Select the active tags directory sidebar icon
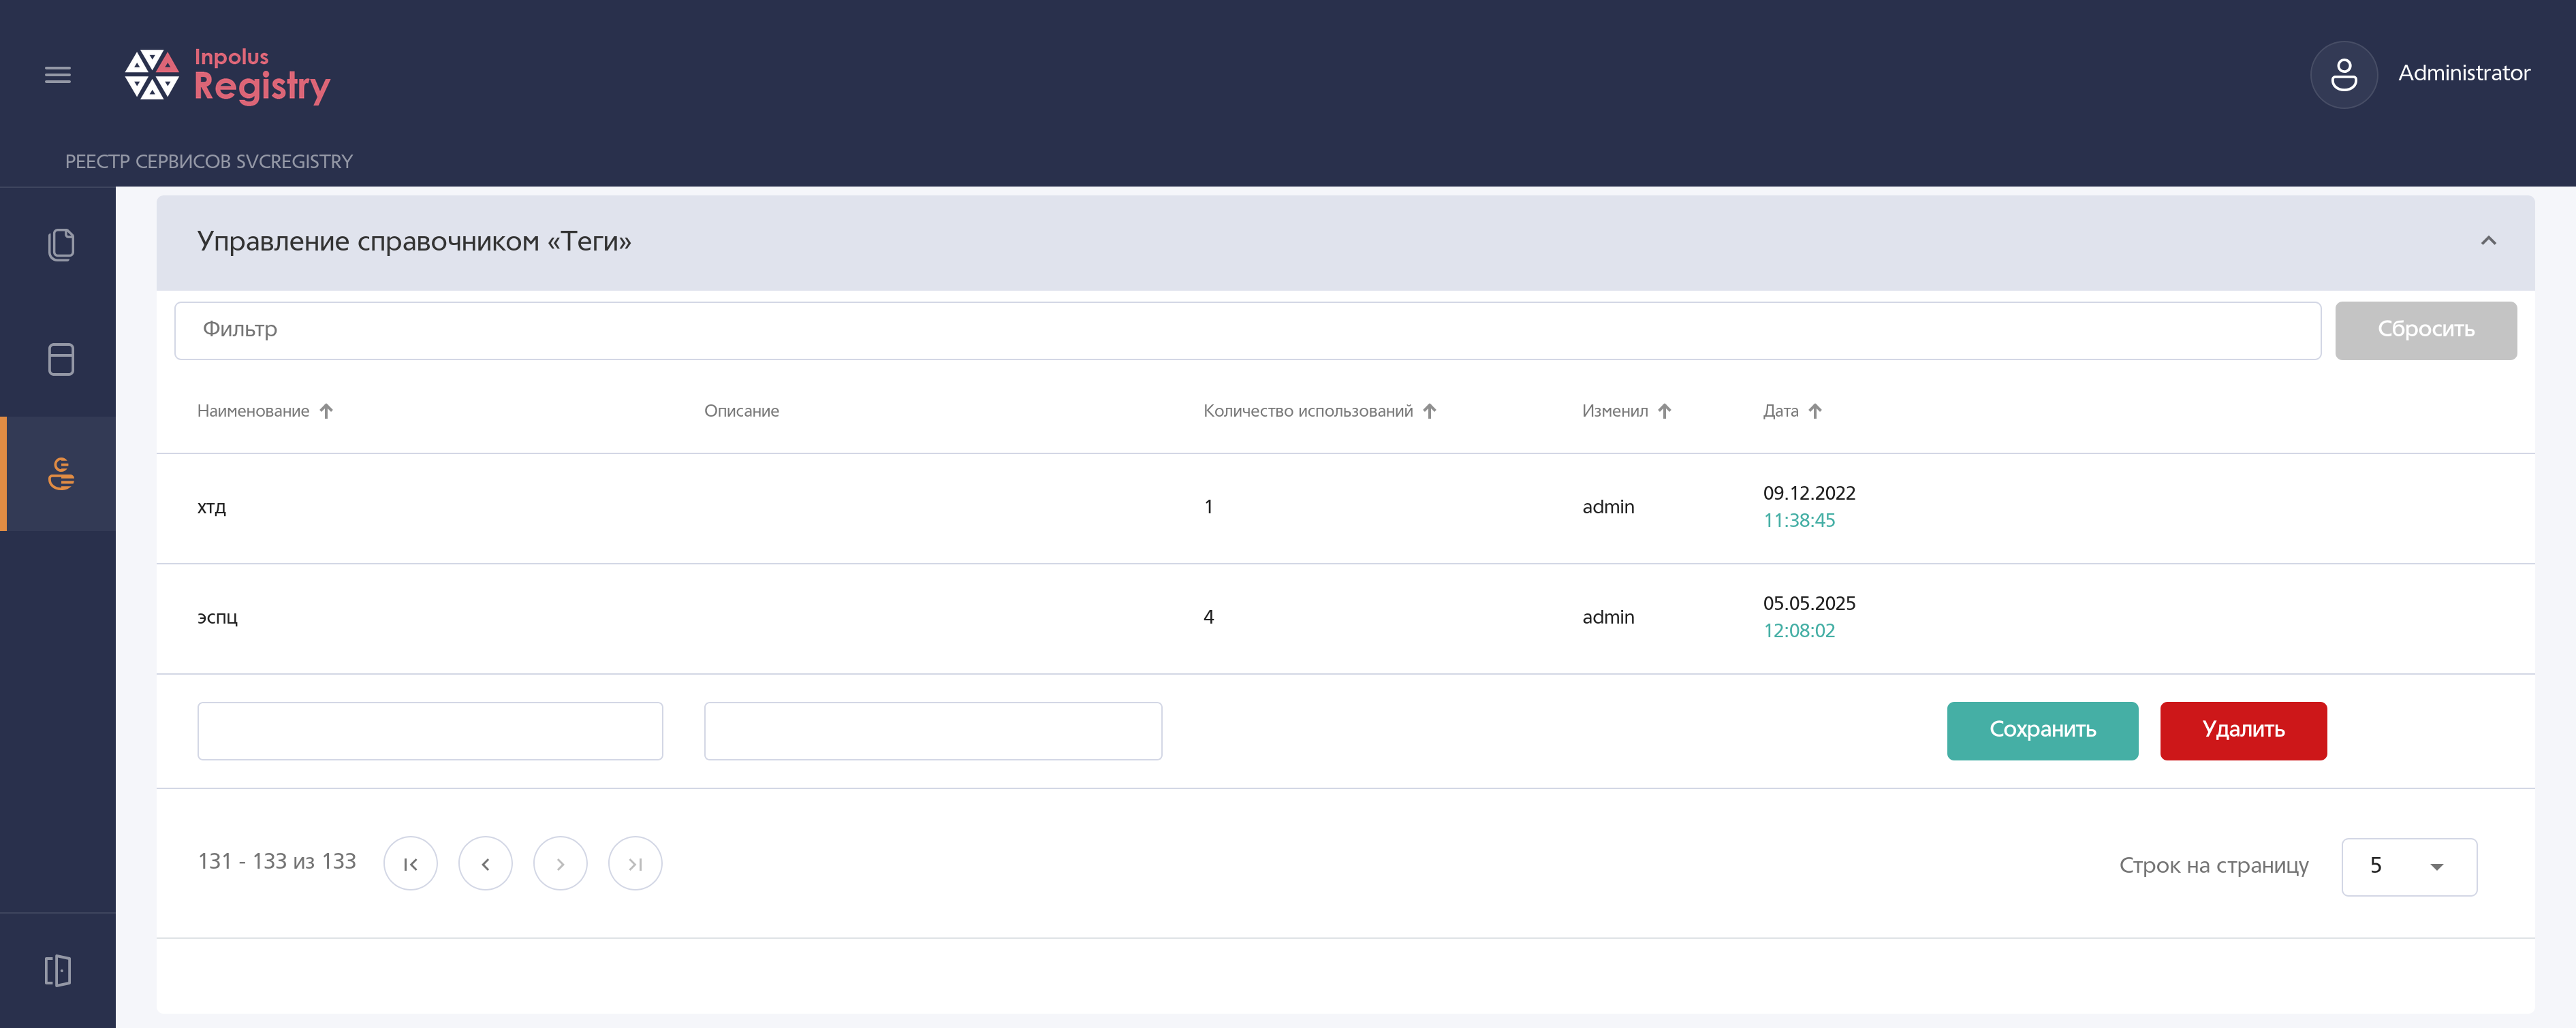Screen dimensions: 2576x1028 [x=61, y=473]
